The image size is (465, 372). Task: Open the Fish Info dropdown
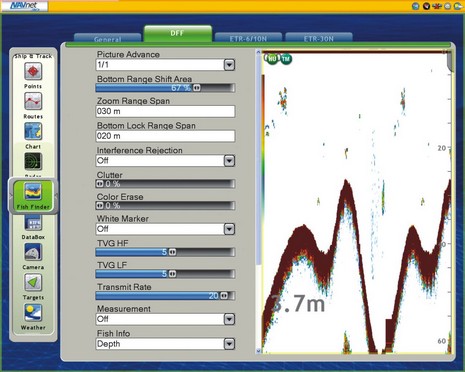[x=229, y=344]
